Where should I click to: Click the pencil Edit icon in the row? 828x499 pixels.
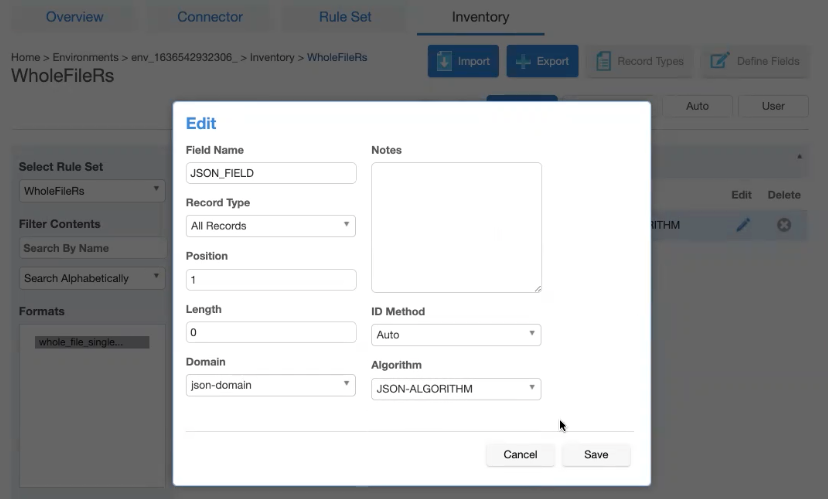(x=742, y=225)
